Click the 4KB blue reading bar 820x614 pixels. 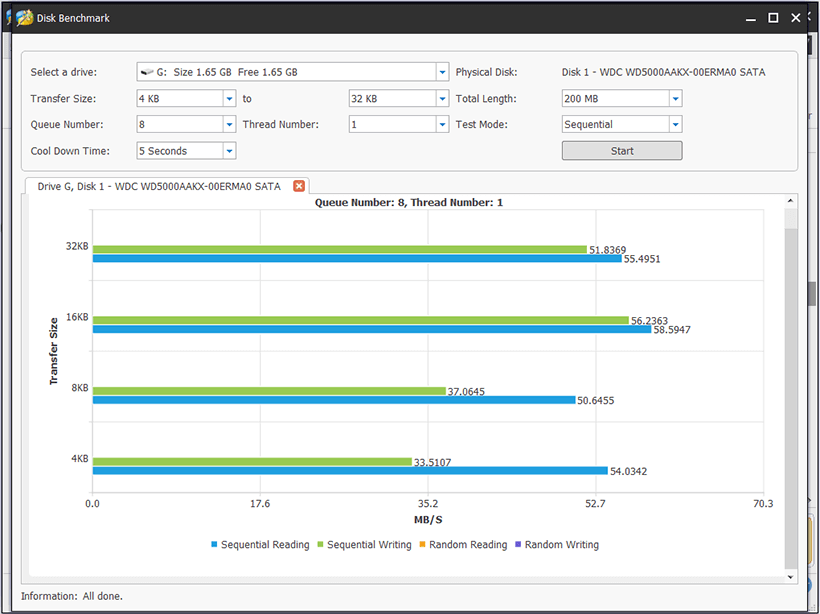(350, 471)
